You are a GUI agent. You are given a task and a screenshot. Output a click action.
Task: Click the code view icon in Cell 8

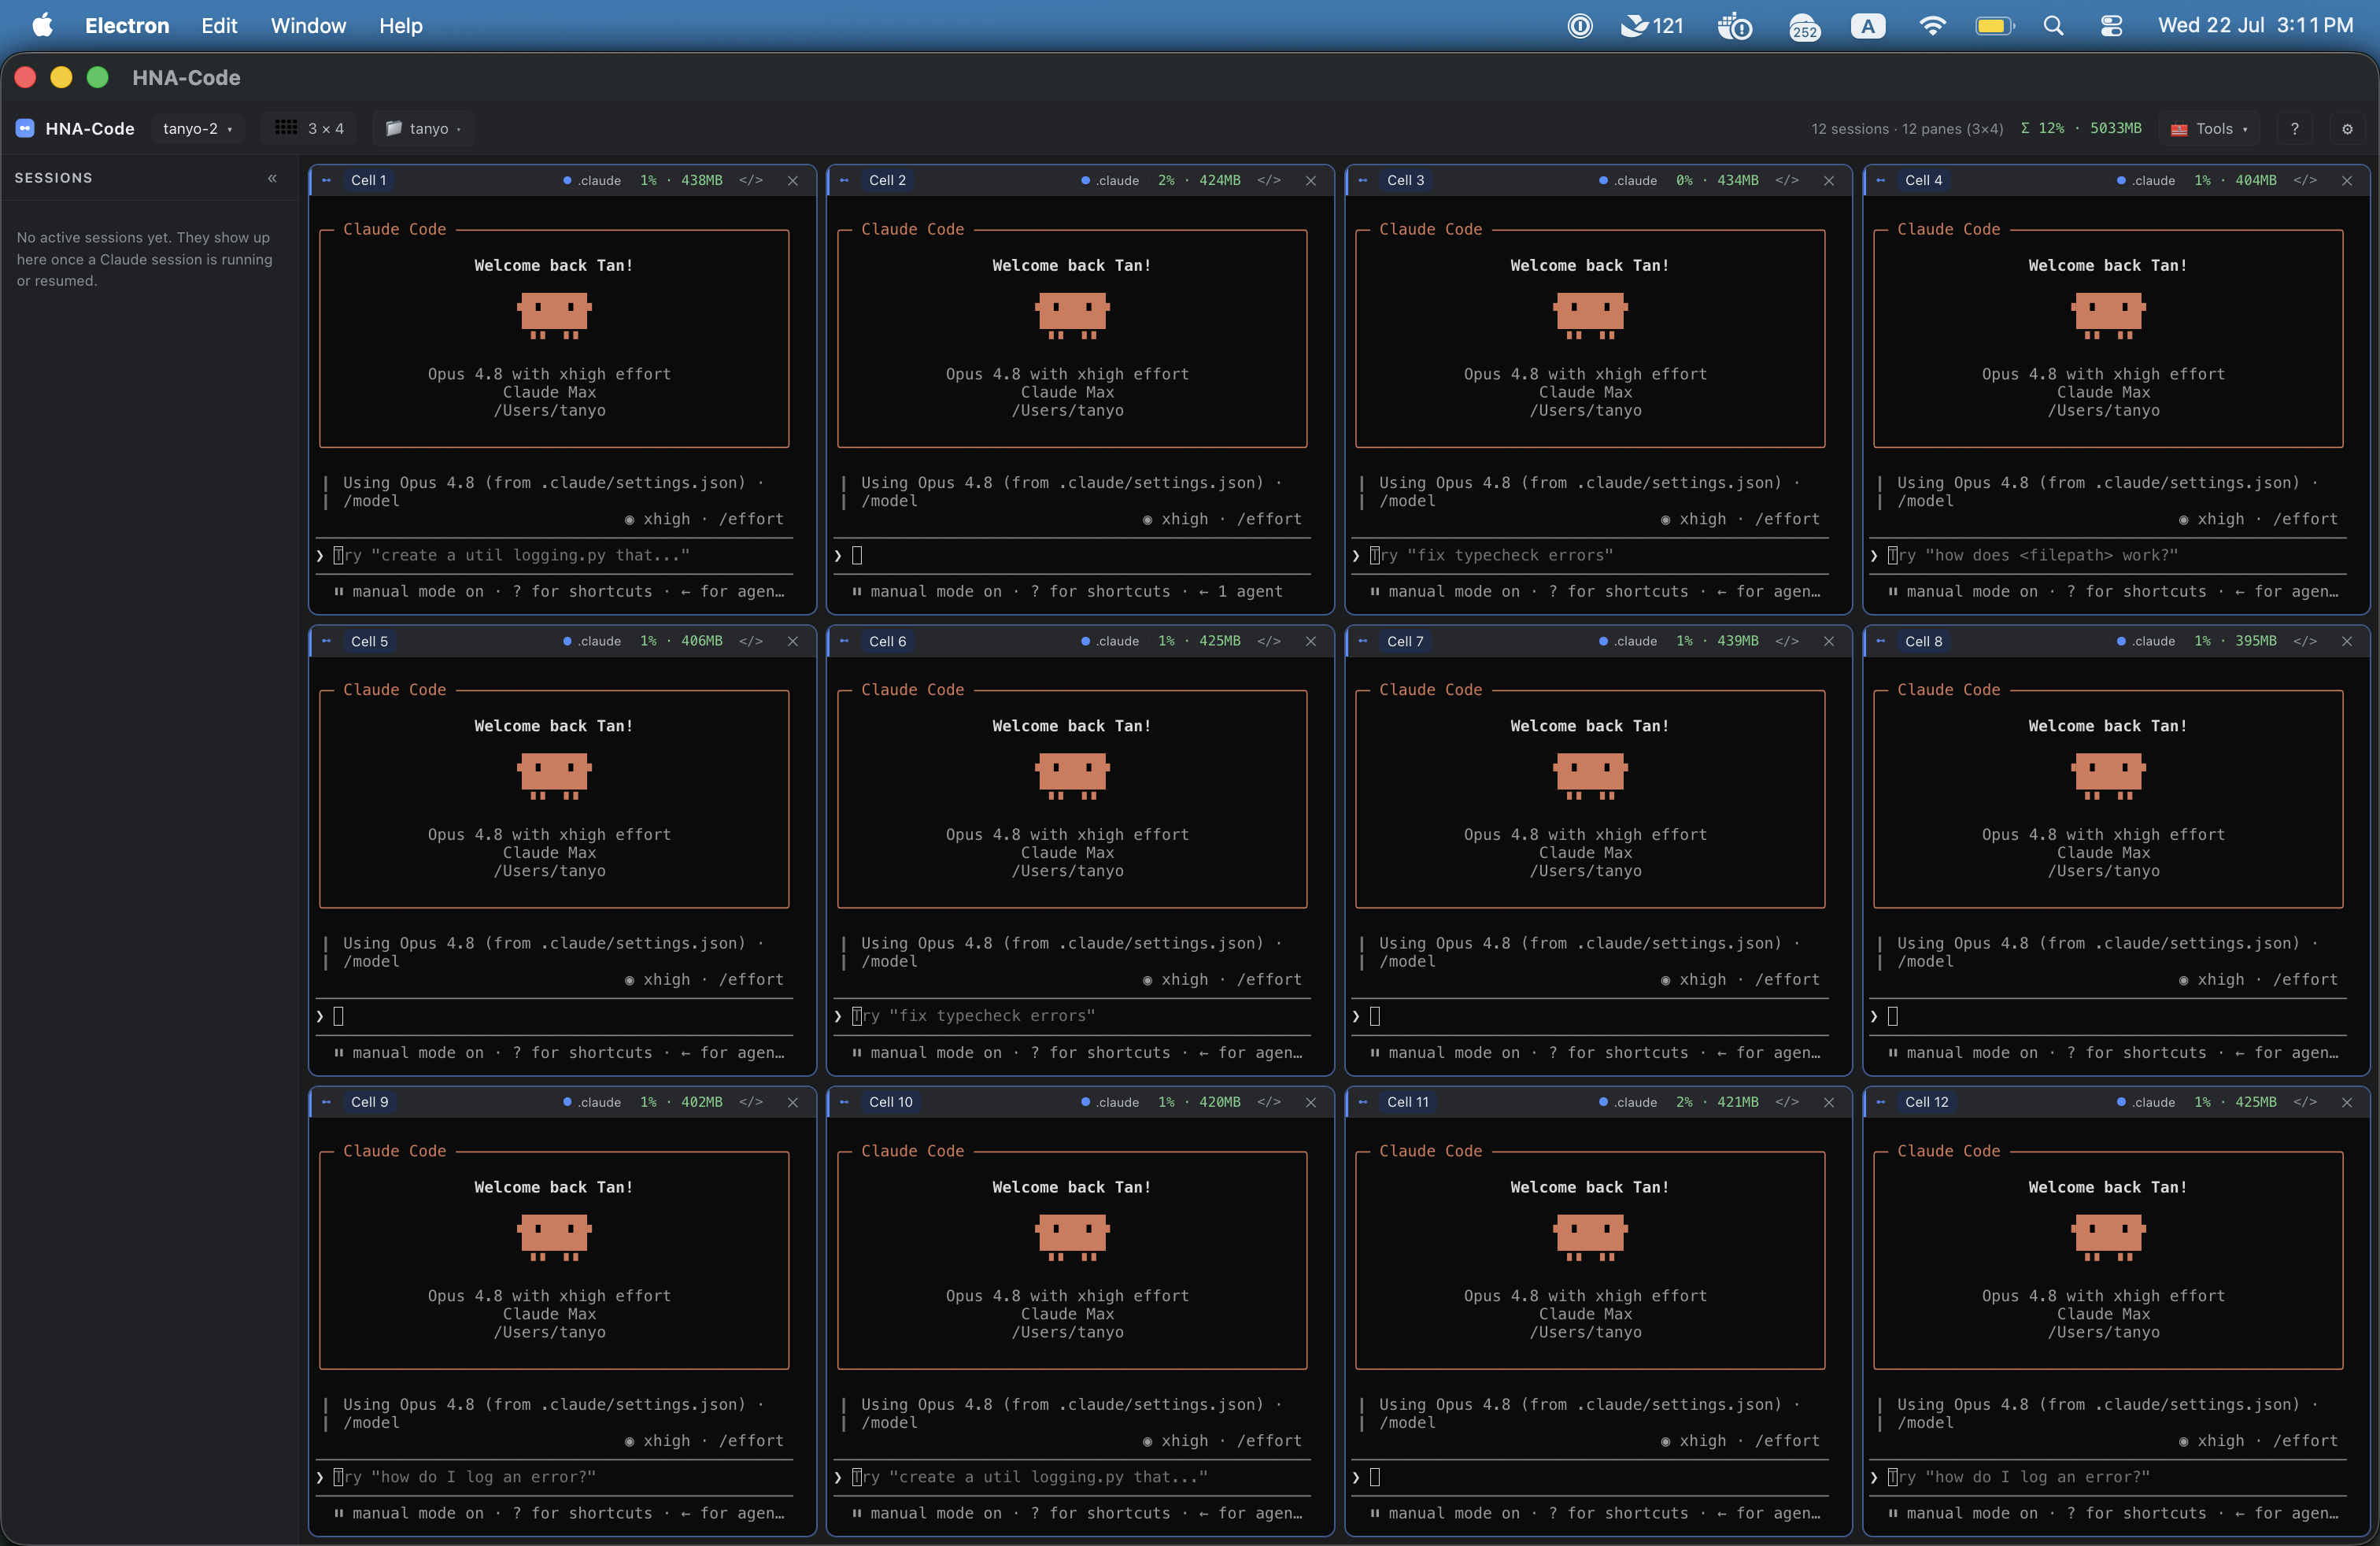pyautogui.click(x=2304, y=641)
